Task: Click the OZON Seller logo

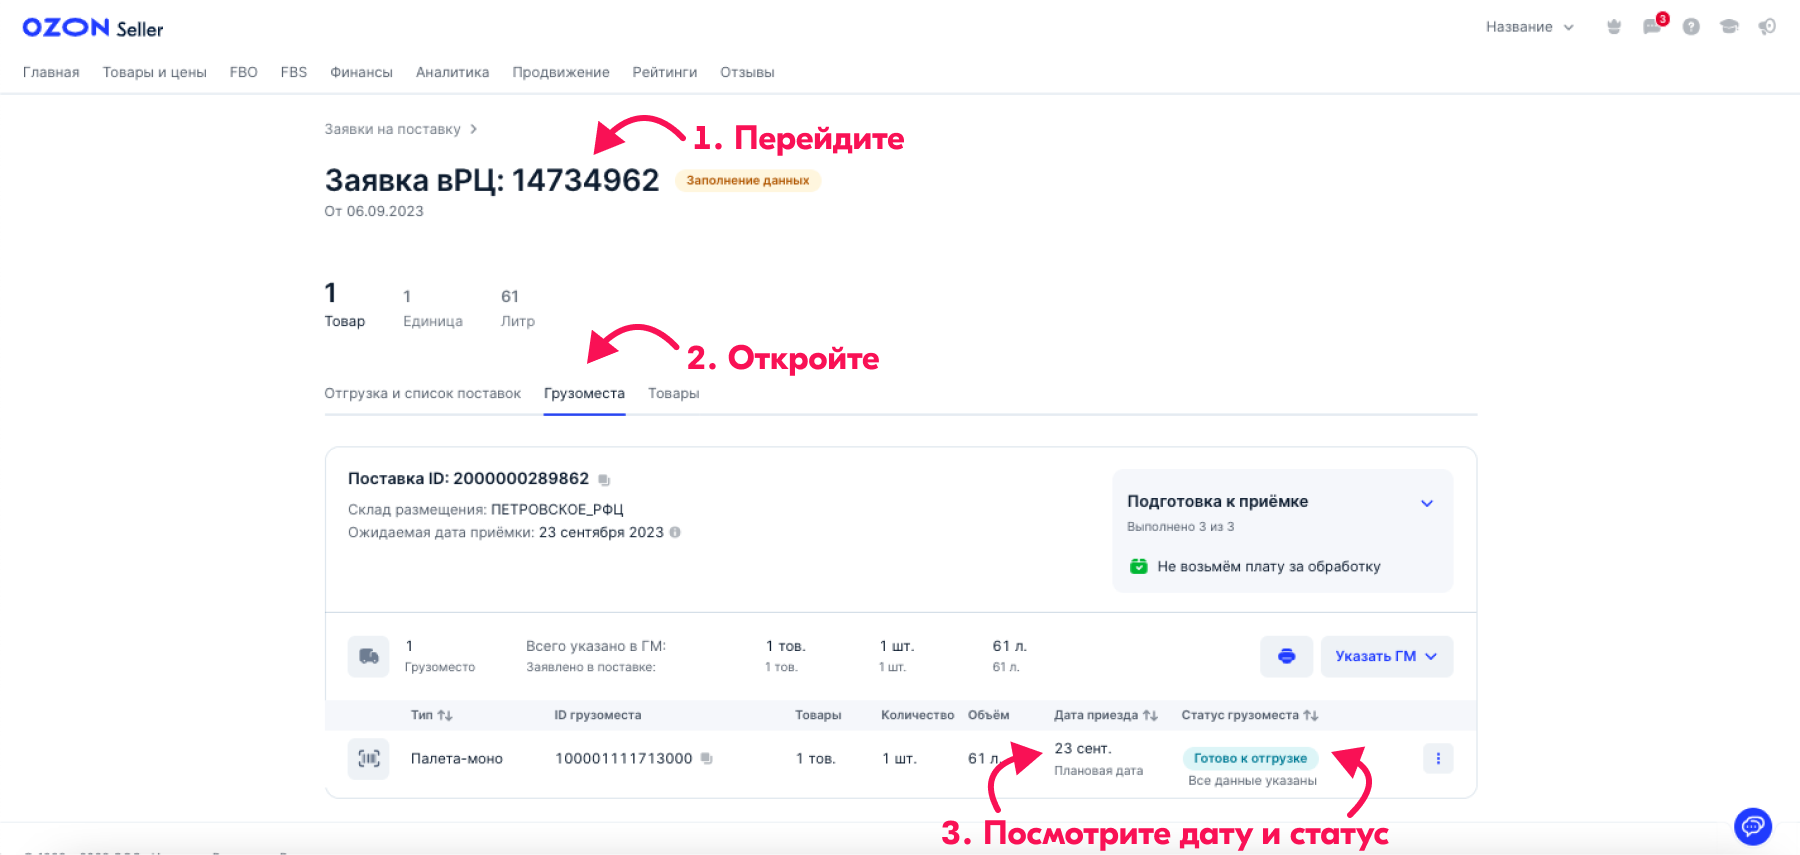Action: (x=93, y=28)
